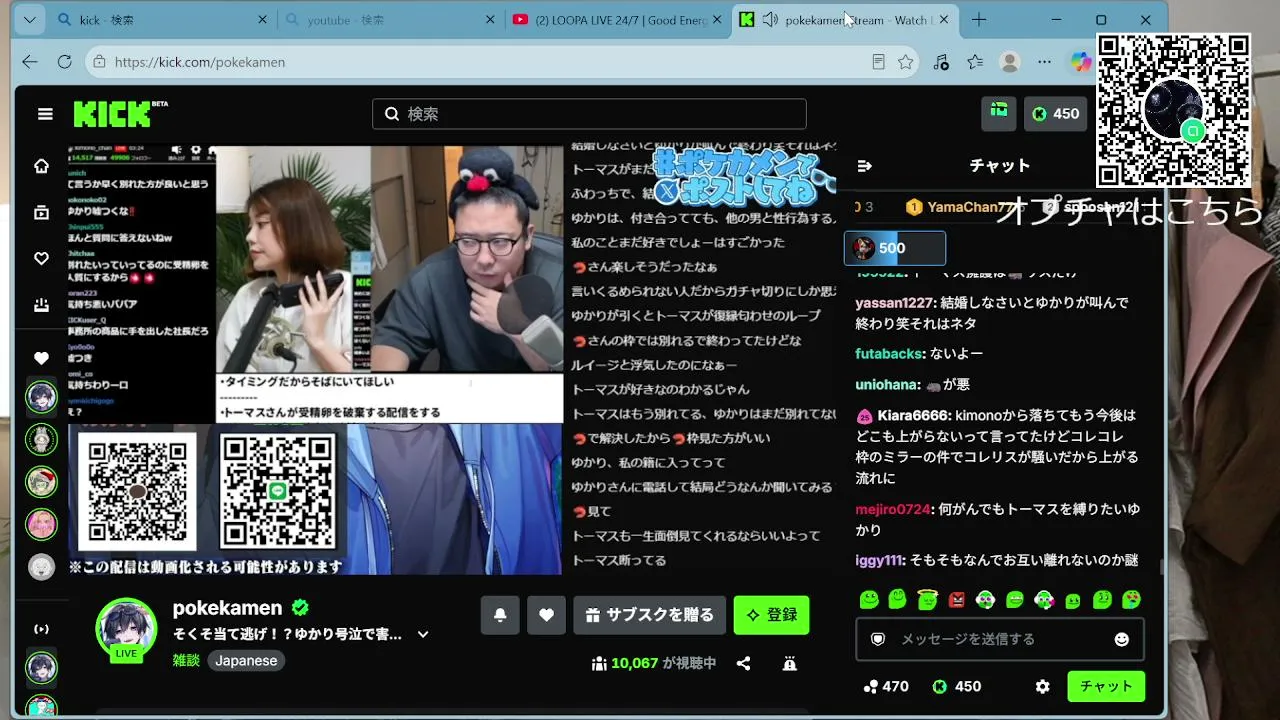
Task: Click the 450 KICKs balance button in header
Action: [1056, 114]
